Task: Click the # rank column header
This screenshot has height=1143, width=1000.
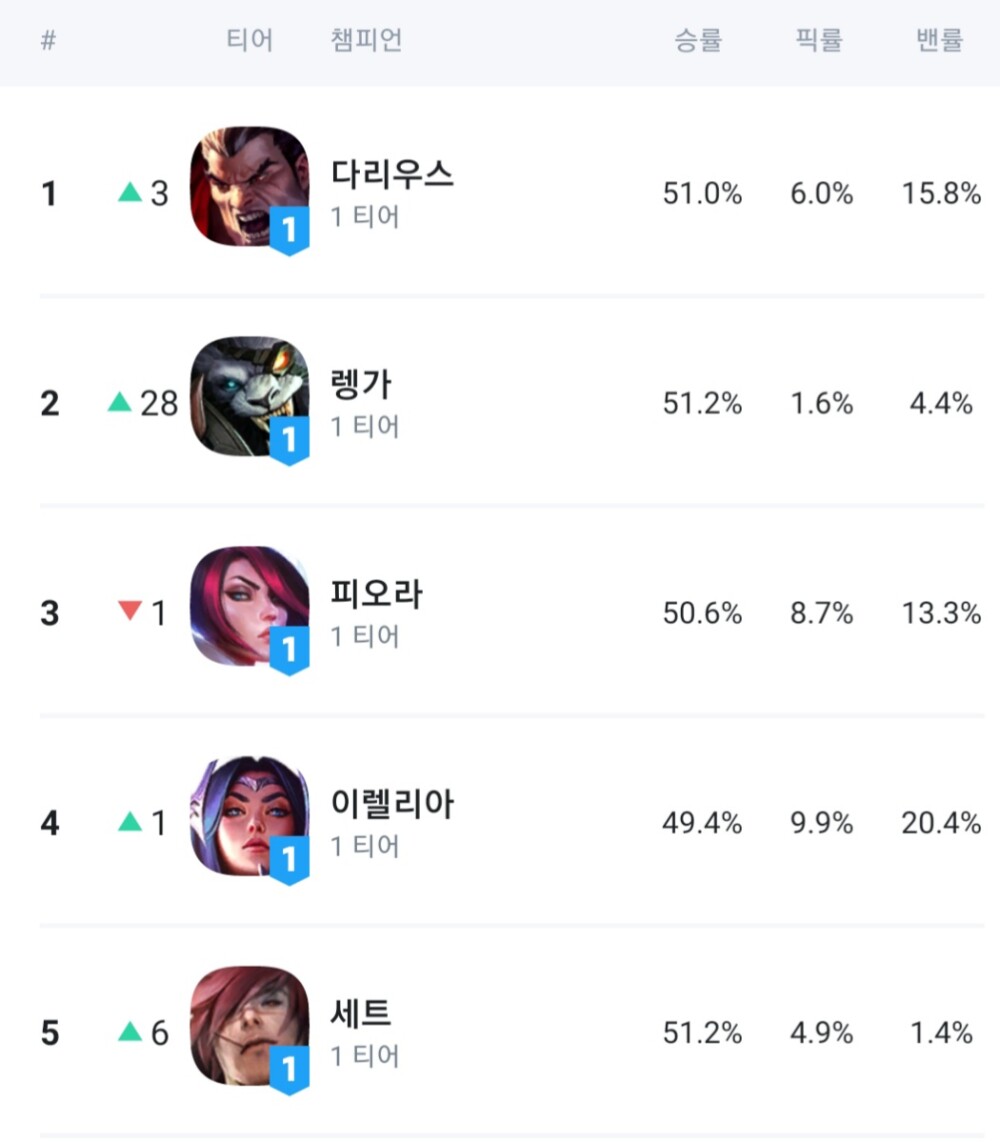Action: 48,41
